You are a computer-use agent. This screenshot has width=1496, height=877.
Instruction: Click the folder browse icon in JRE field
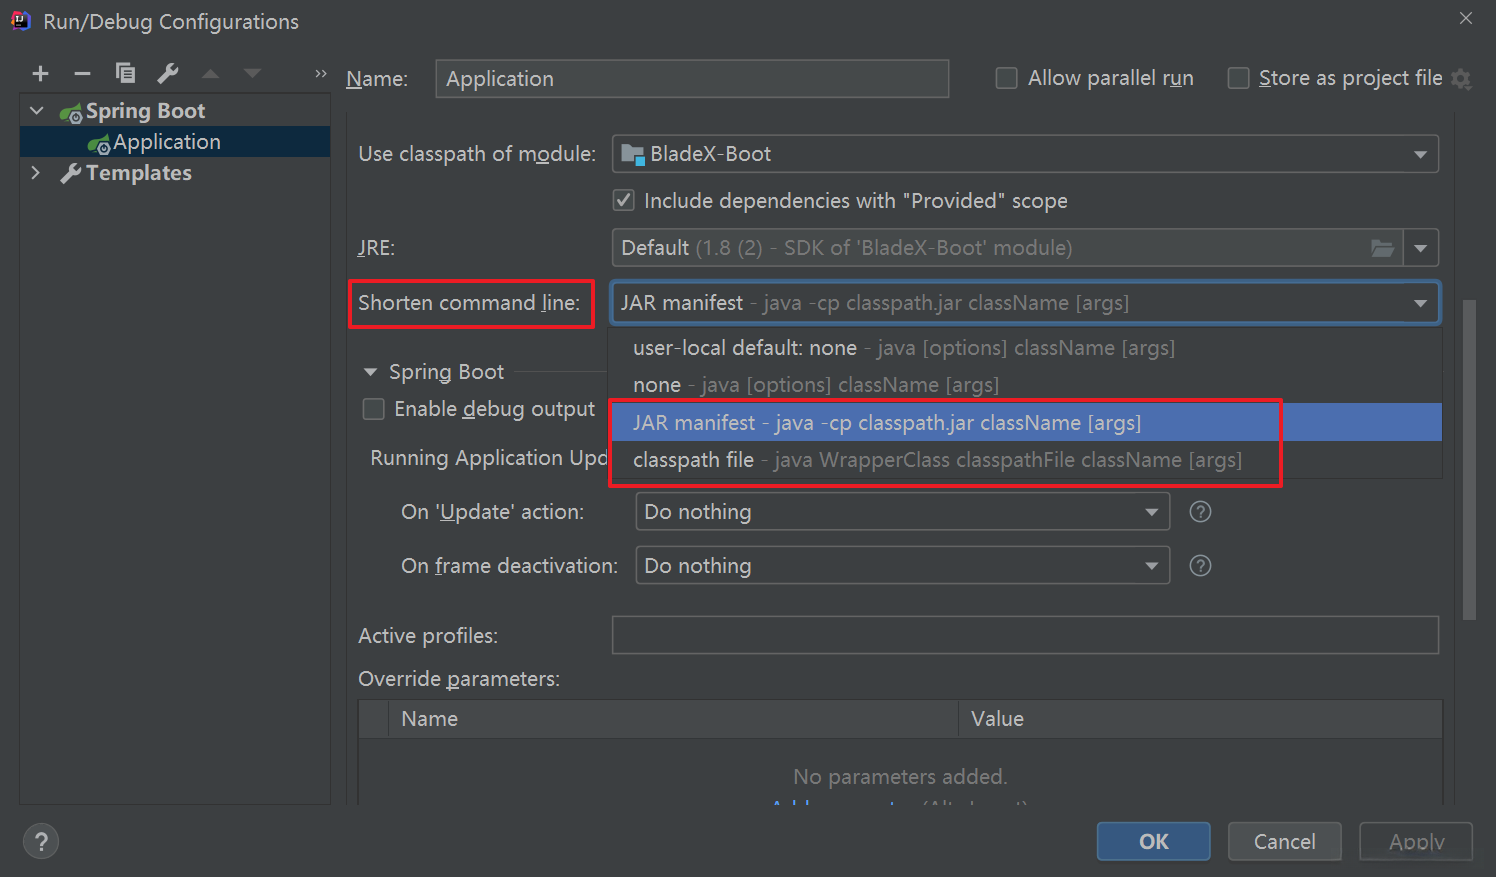point(1382,248)
